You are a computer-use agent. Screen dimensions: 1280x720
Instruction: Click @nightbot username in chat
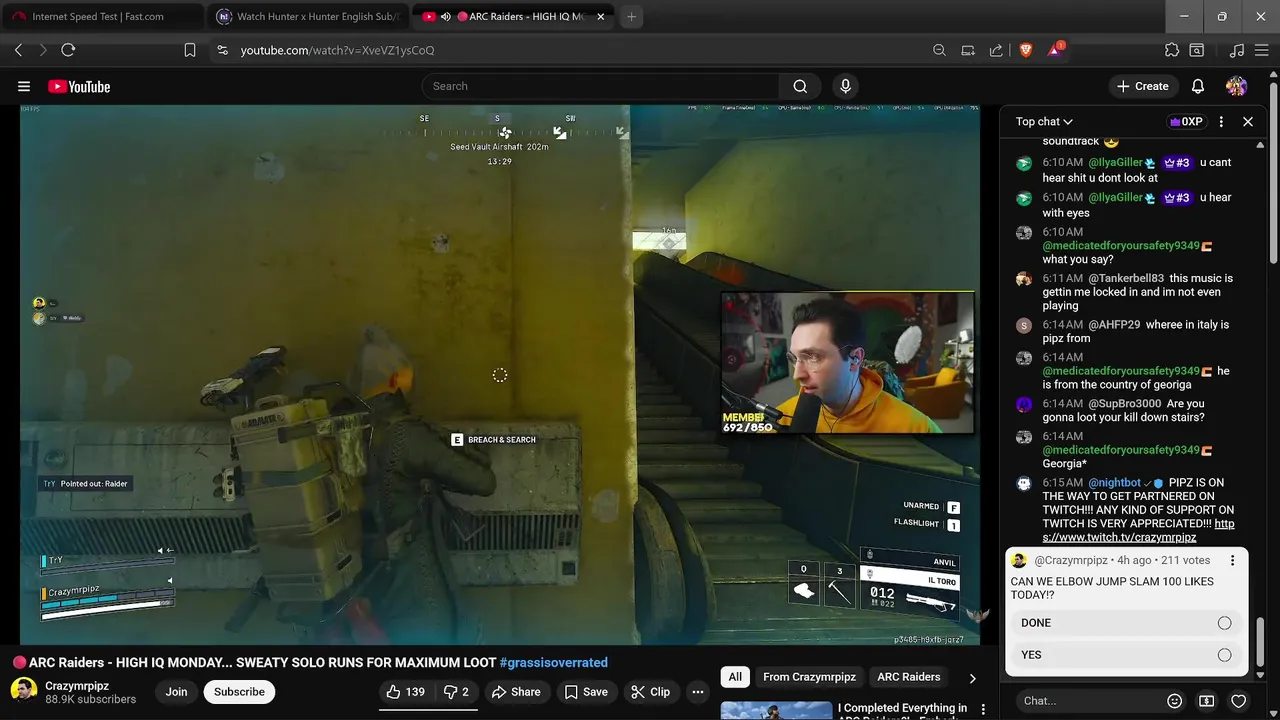[x=1114, y=483]
